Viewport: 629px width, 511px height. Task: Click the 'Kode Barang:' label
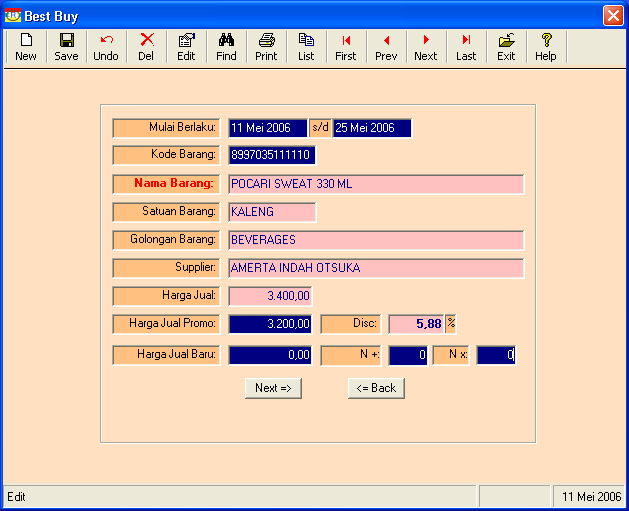click(166, 155)
